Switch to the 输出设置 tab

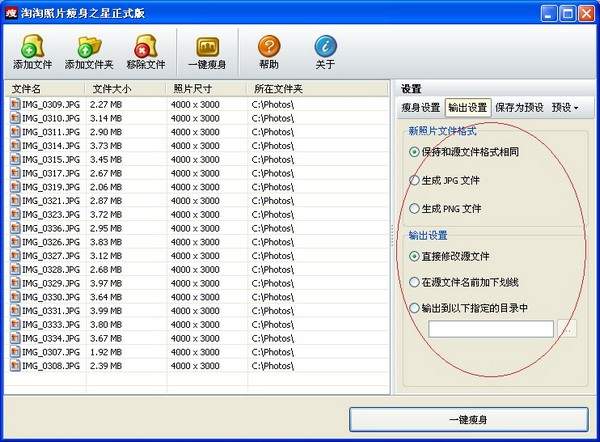[467, 107]
